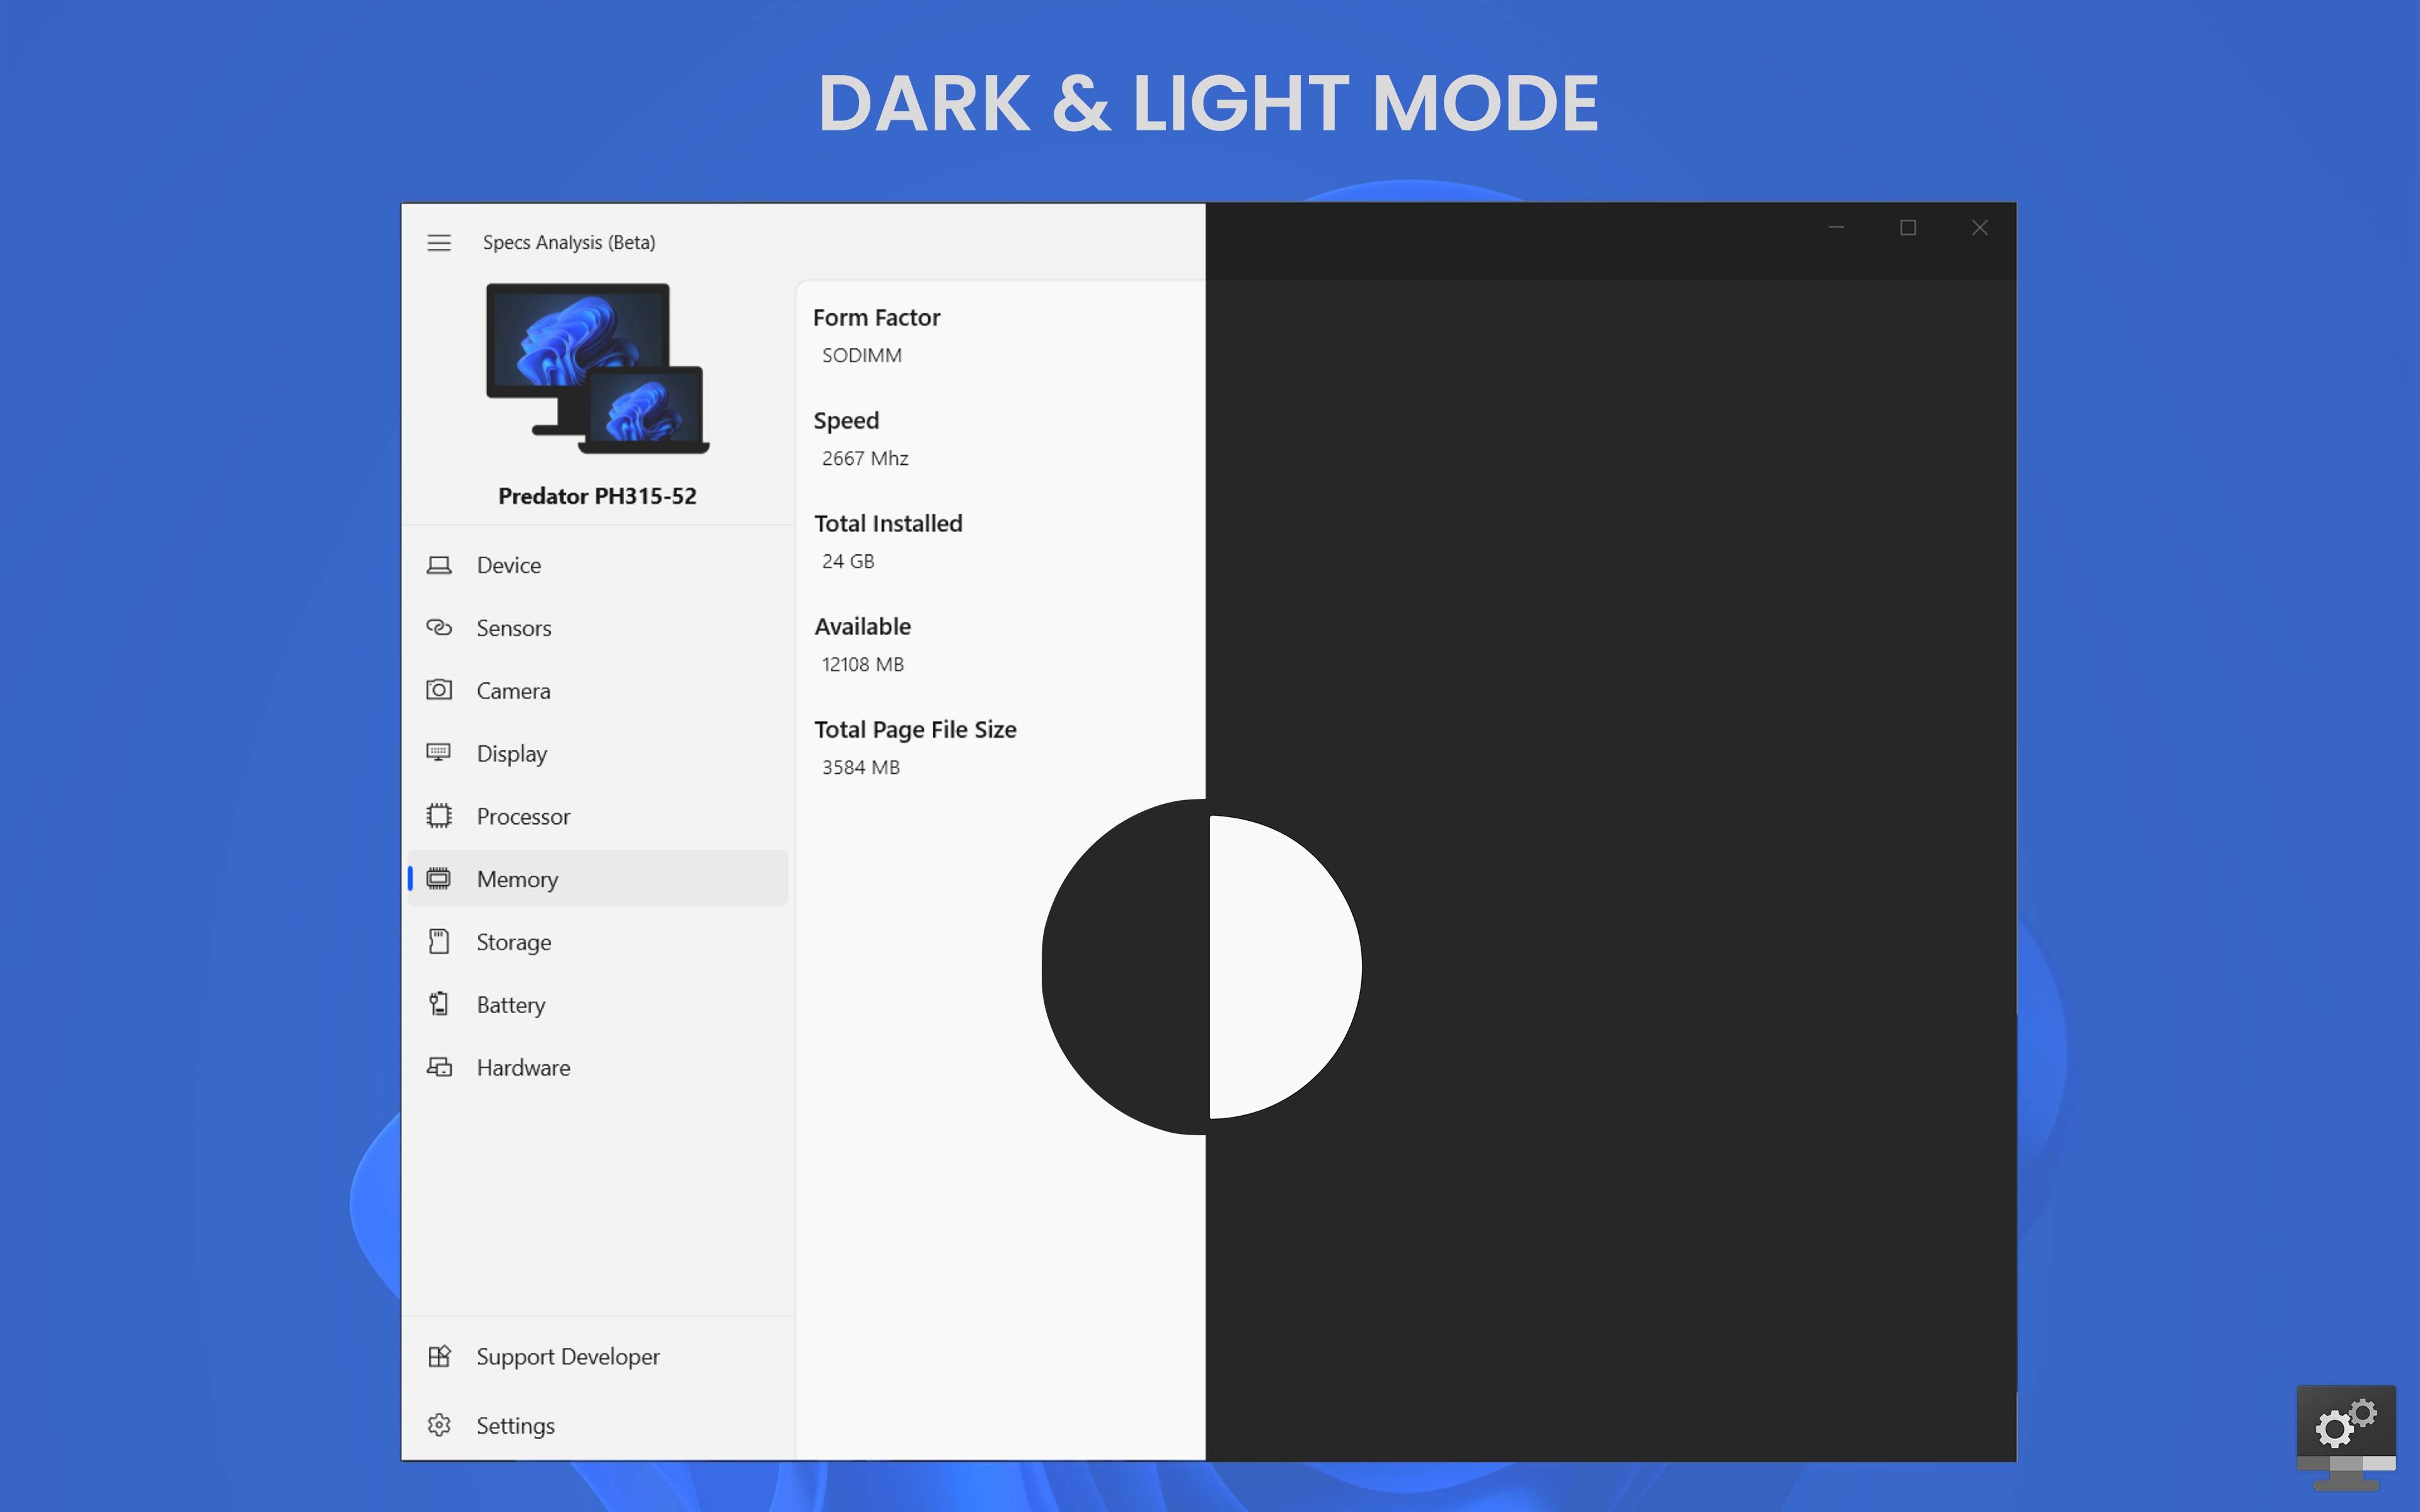This screenshot has height=1512, width=2420.
Task: Open the Sensors page
Action: [513, 628]
